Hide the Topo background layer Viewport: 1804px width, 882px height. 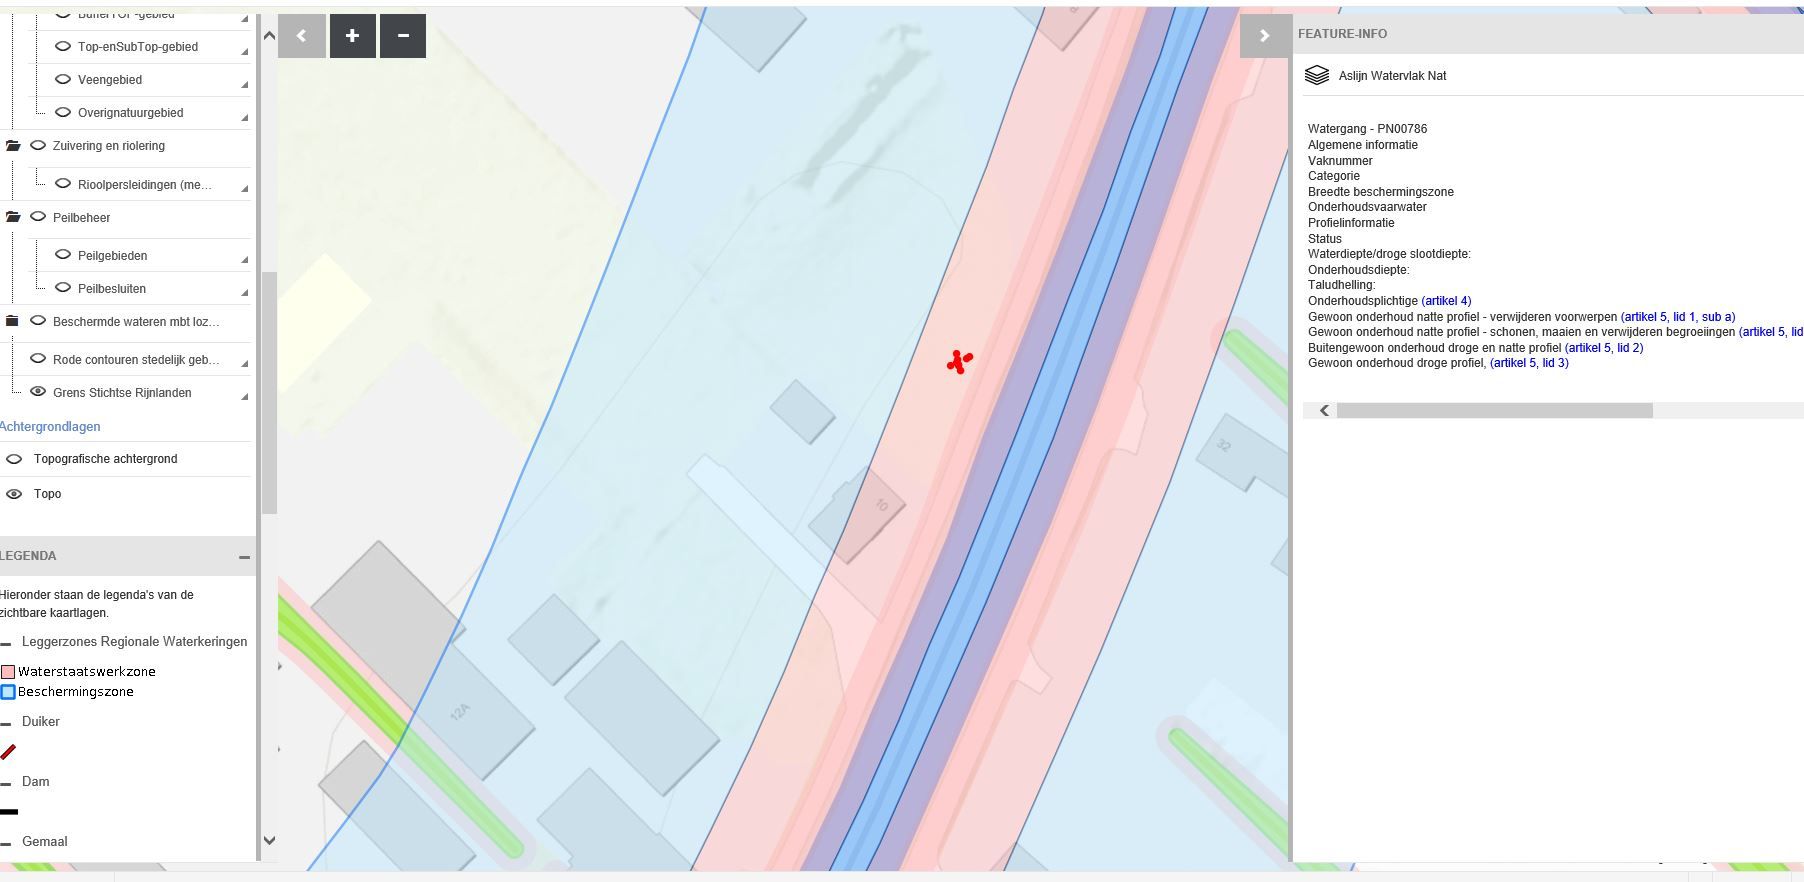point(14,494)
